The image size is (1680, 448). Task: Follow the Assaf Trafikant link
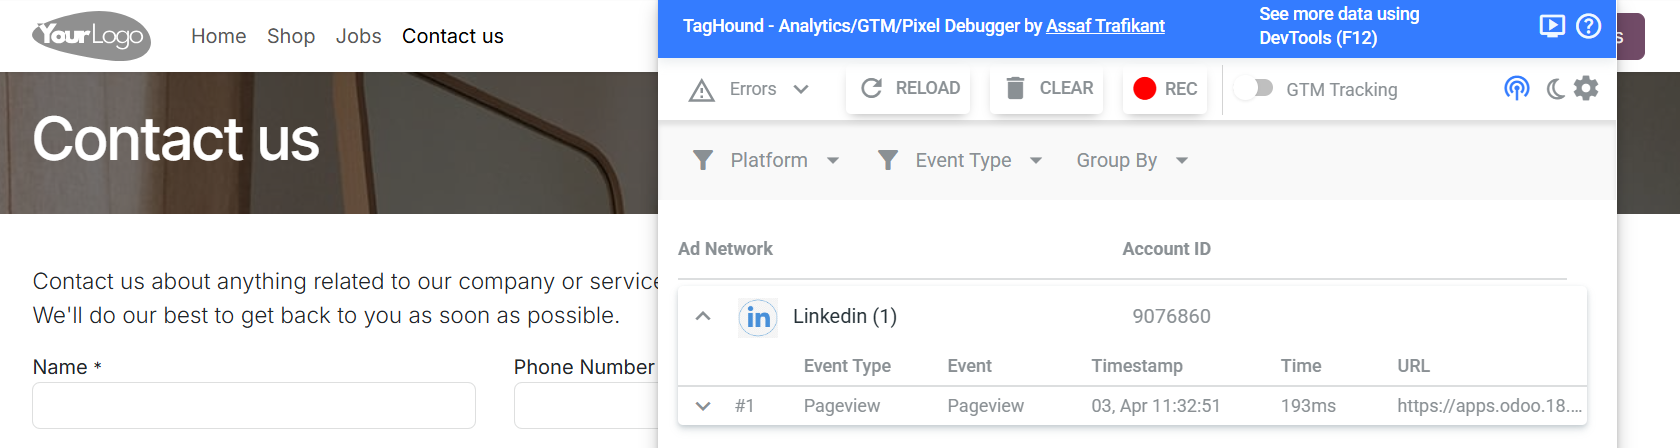pos(1105,26)
